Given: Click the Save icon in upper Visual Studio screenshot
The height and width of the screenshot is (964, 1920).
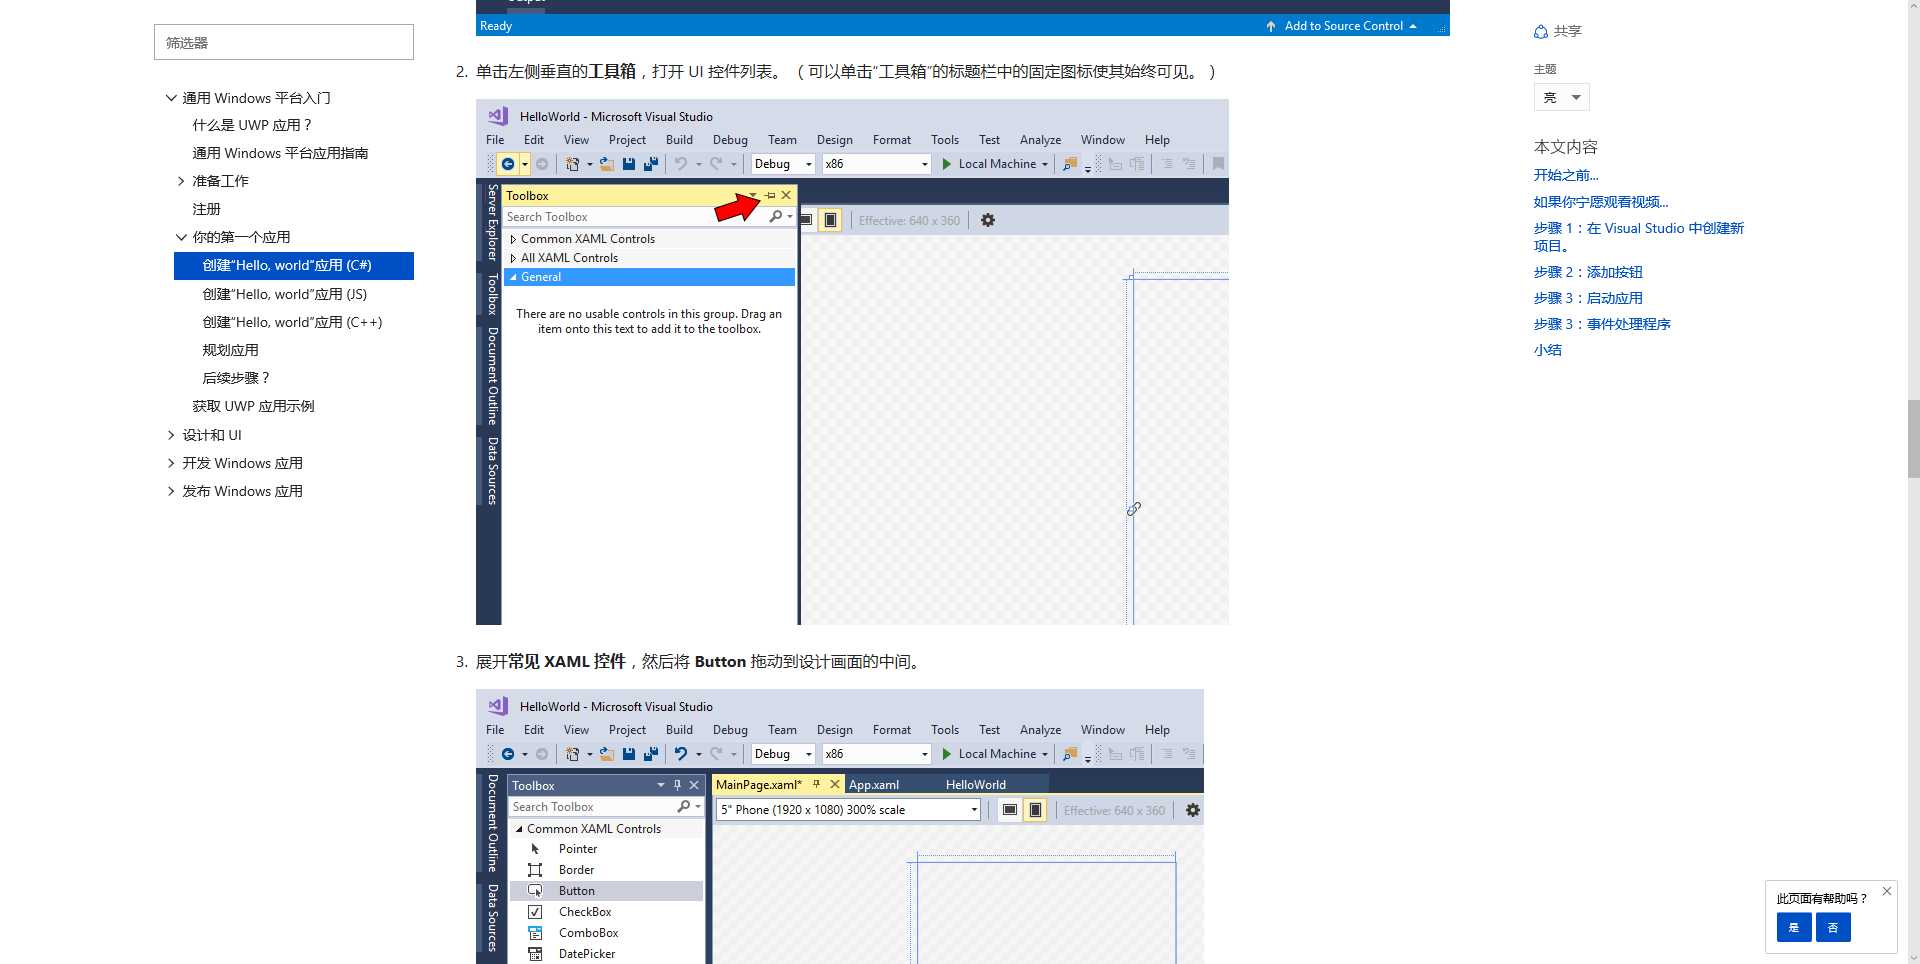Looking at the screenshot, I should coord(629,164).
